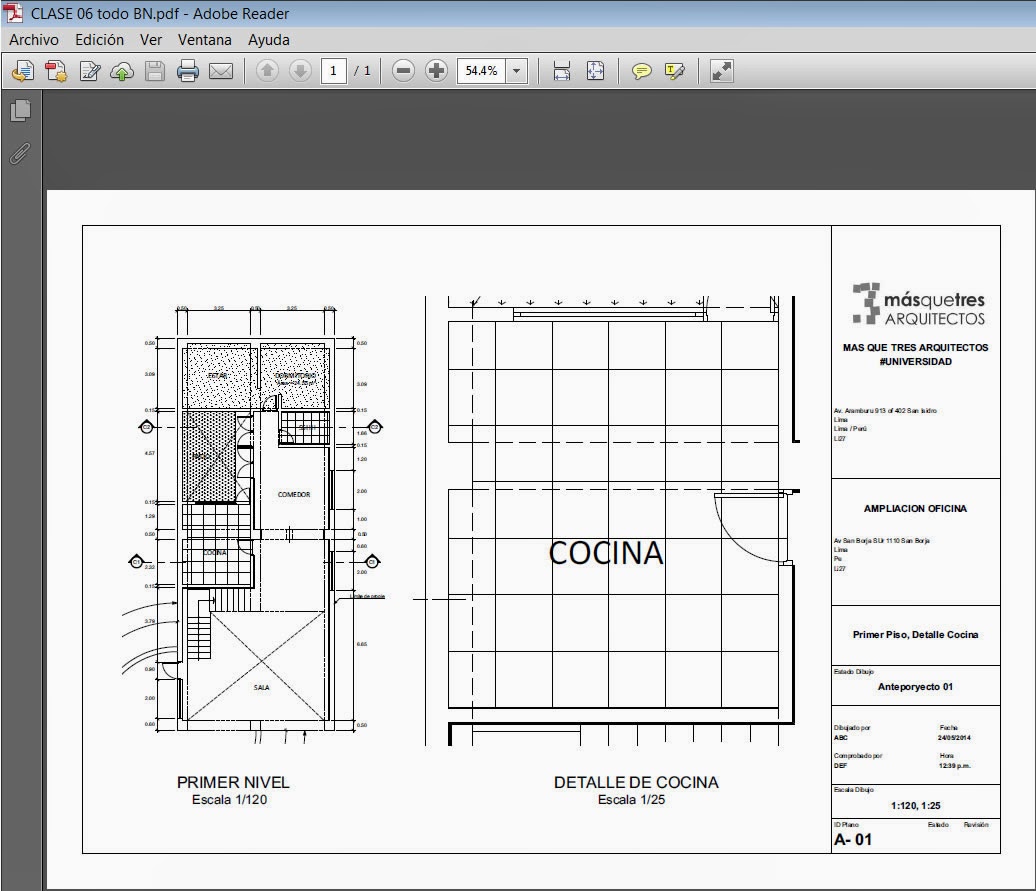The width and height of the screenshot is (1036, 891).
Task: Open the Ventana menu
Action: pyautogui.click(x=204, y=39)
